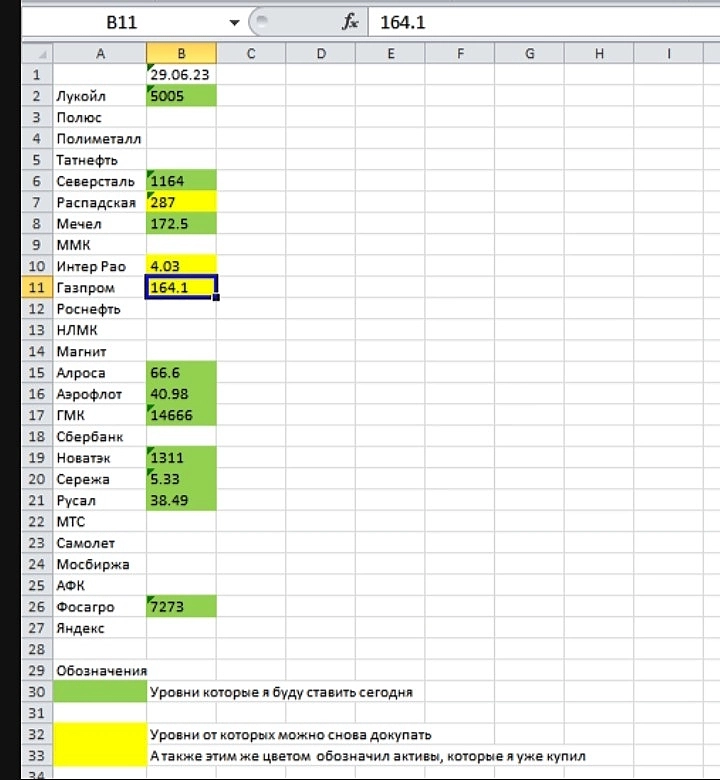Click the cell Распадская

[x=100, y=202]
